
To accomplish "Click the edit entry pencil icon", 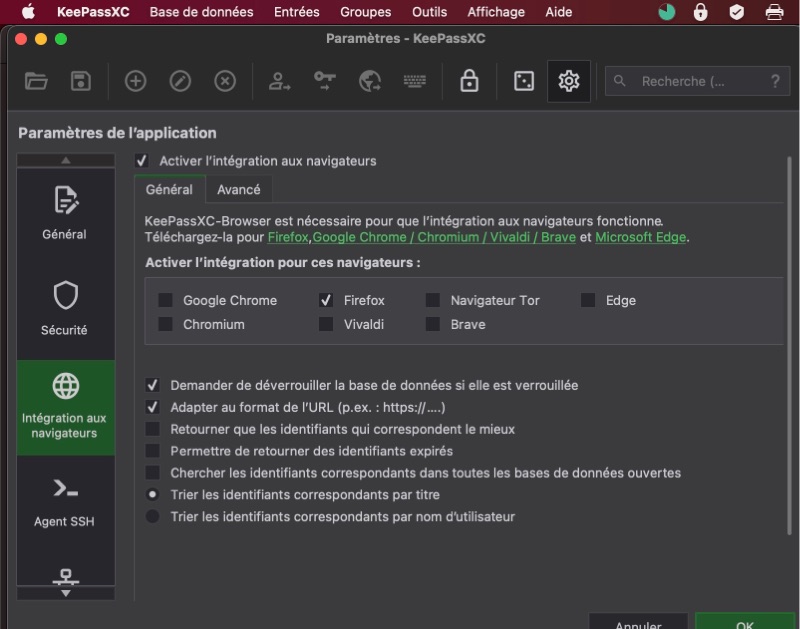I will click(x=180, y=82).
